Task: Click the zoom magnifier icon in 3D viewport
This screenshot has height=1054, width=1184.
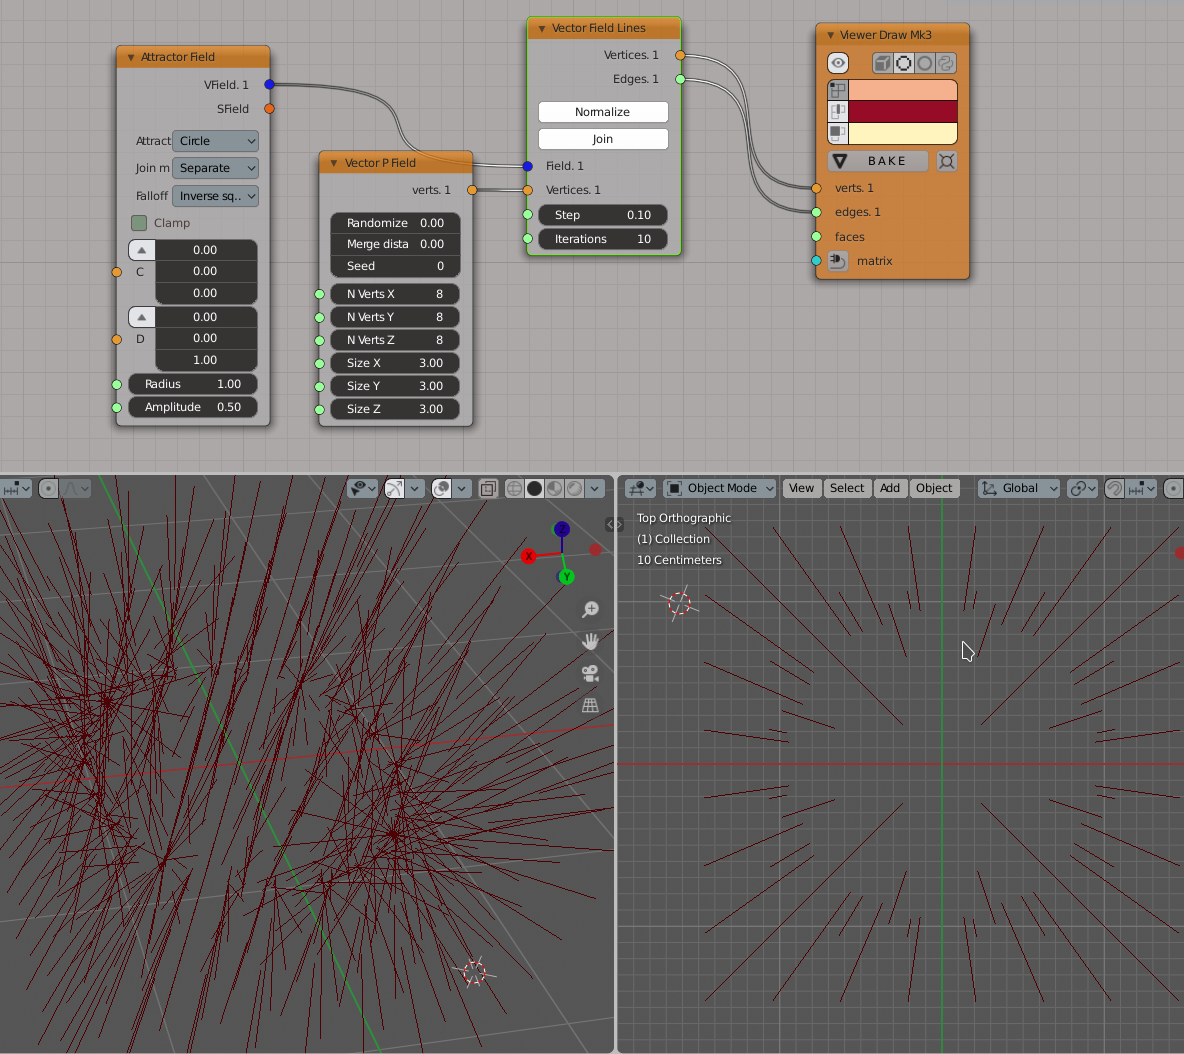Action: 590,609
